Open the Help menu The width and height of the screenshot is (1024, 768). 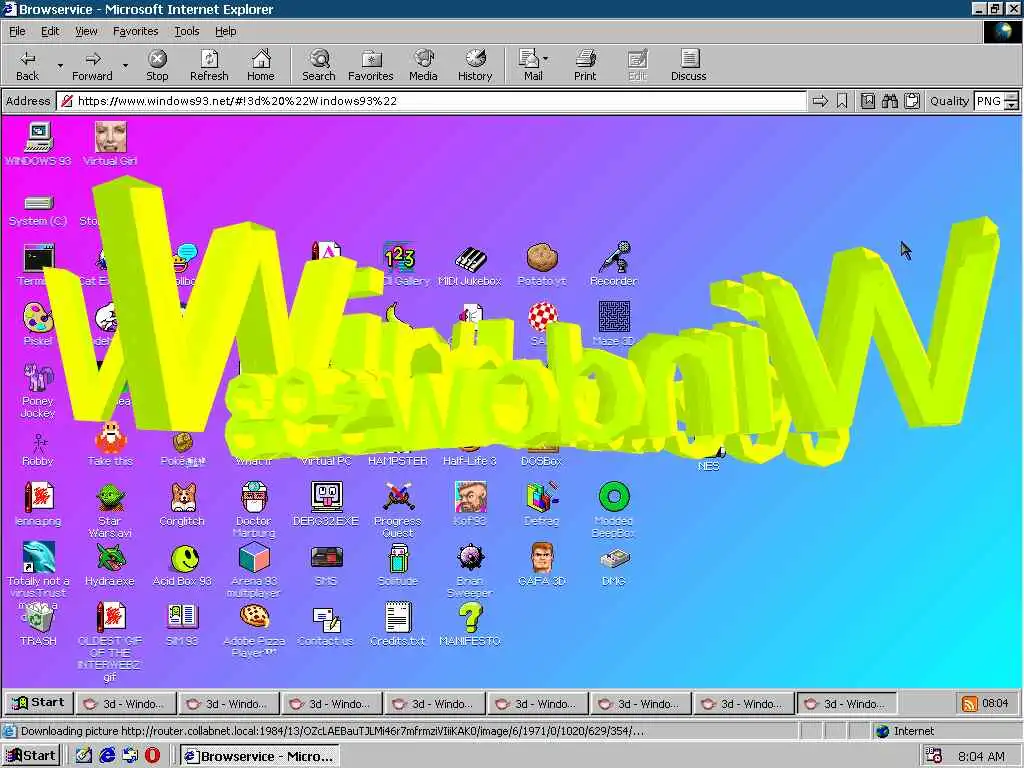(x=225, y=31)
